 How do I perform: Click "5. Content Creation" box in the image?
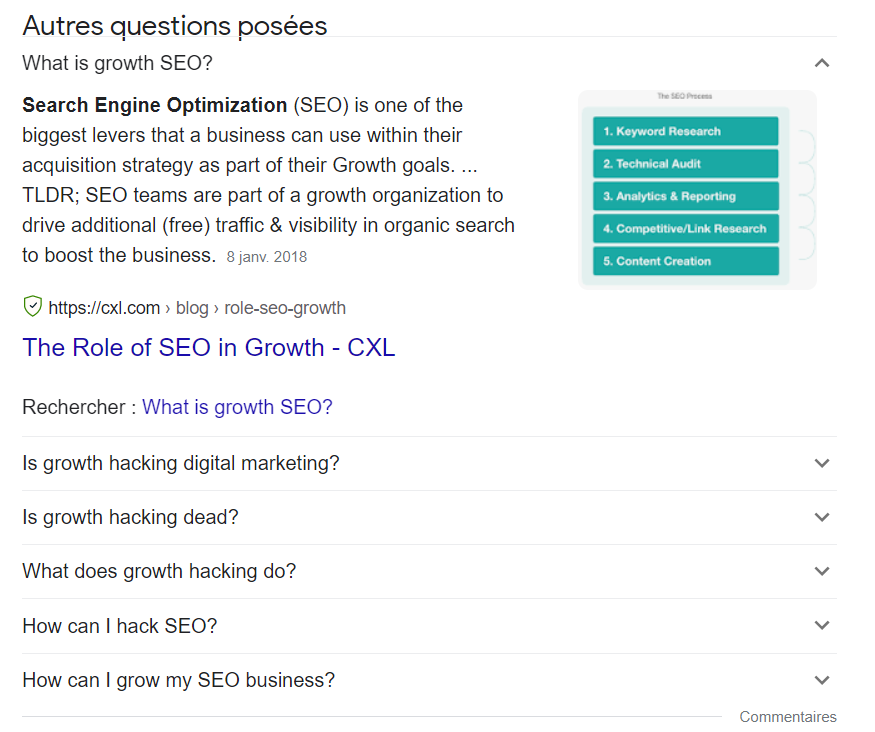point(686,261)
